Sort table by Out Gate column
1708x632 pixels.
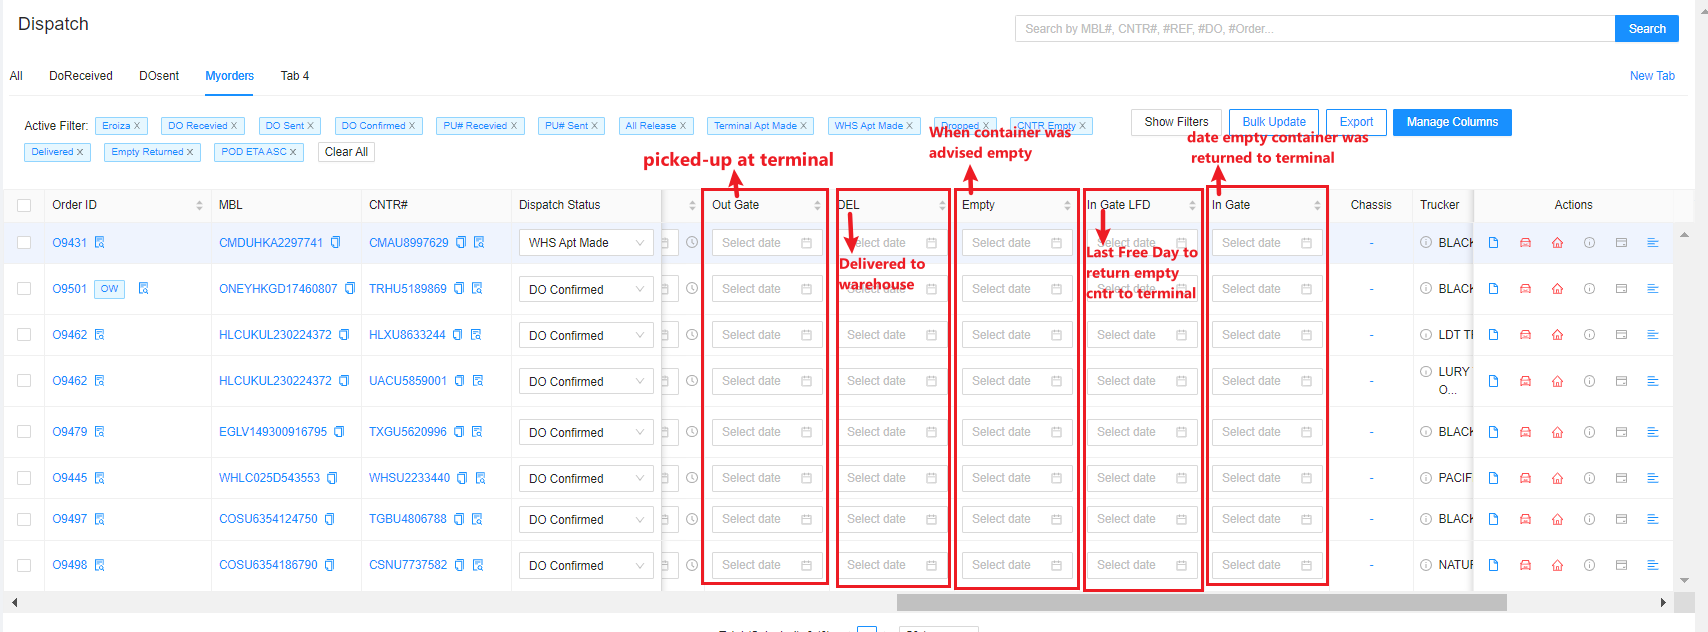tap(817, 205)
